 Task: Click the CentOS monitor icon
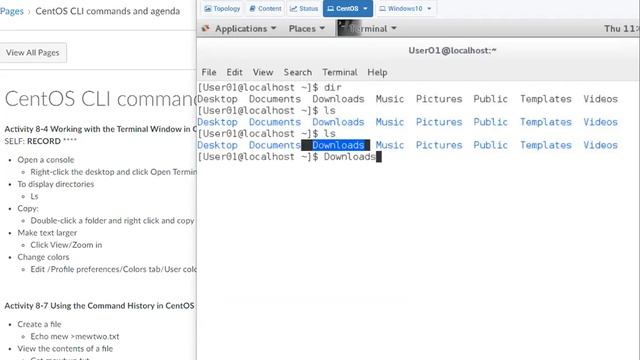331,9
